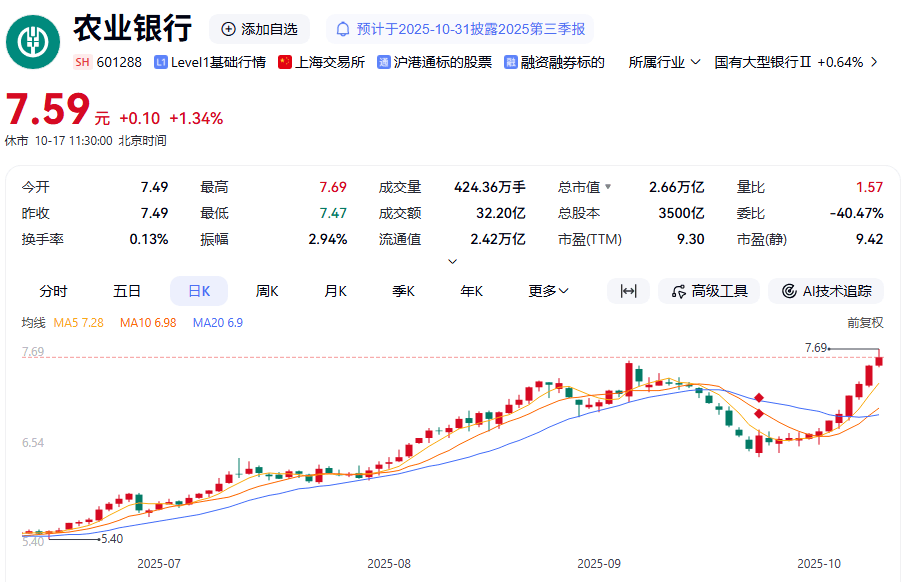Click the Agricultural Bank green logo icon
The width and height of the screenshot is (909, 582).
tap(32, 42)
